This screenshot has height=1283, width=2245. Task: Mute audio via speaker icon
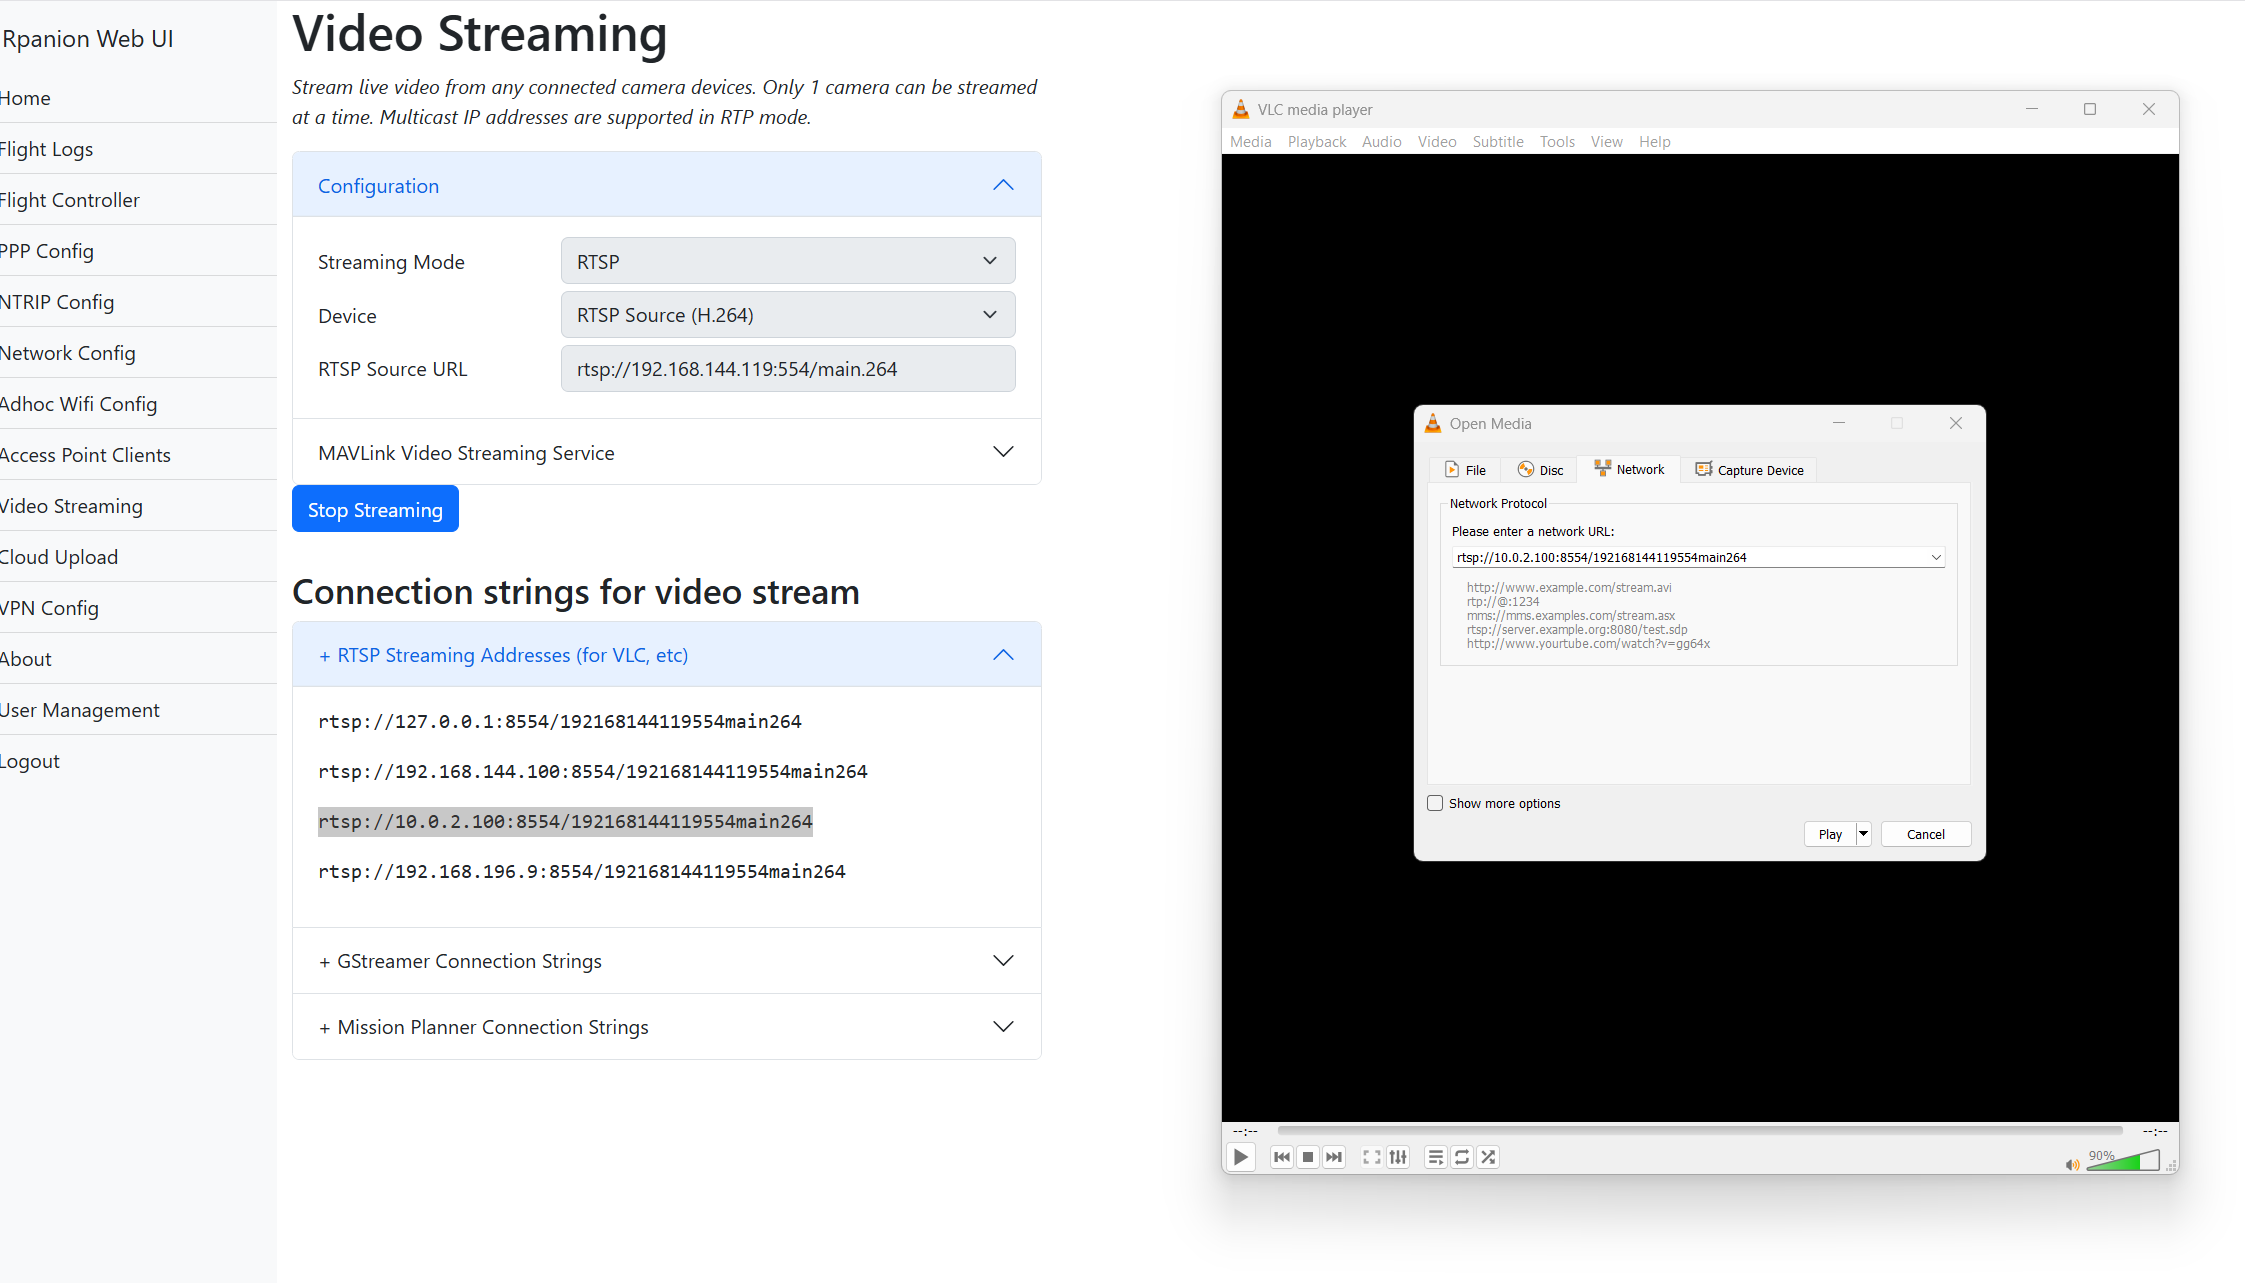coord(2072,1164)
